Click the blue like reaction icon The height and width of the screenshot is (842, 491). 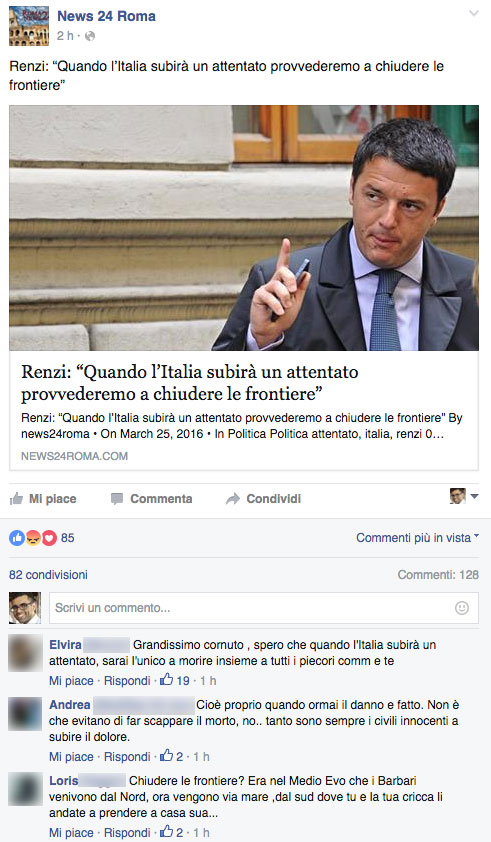click(17, 538)
